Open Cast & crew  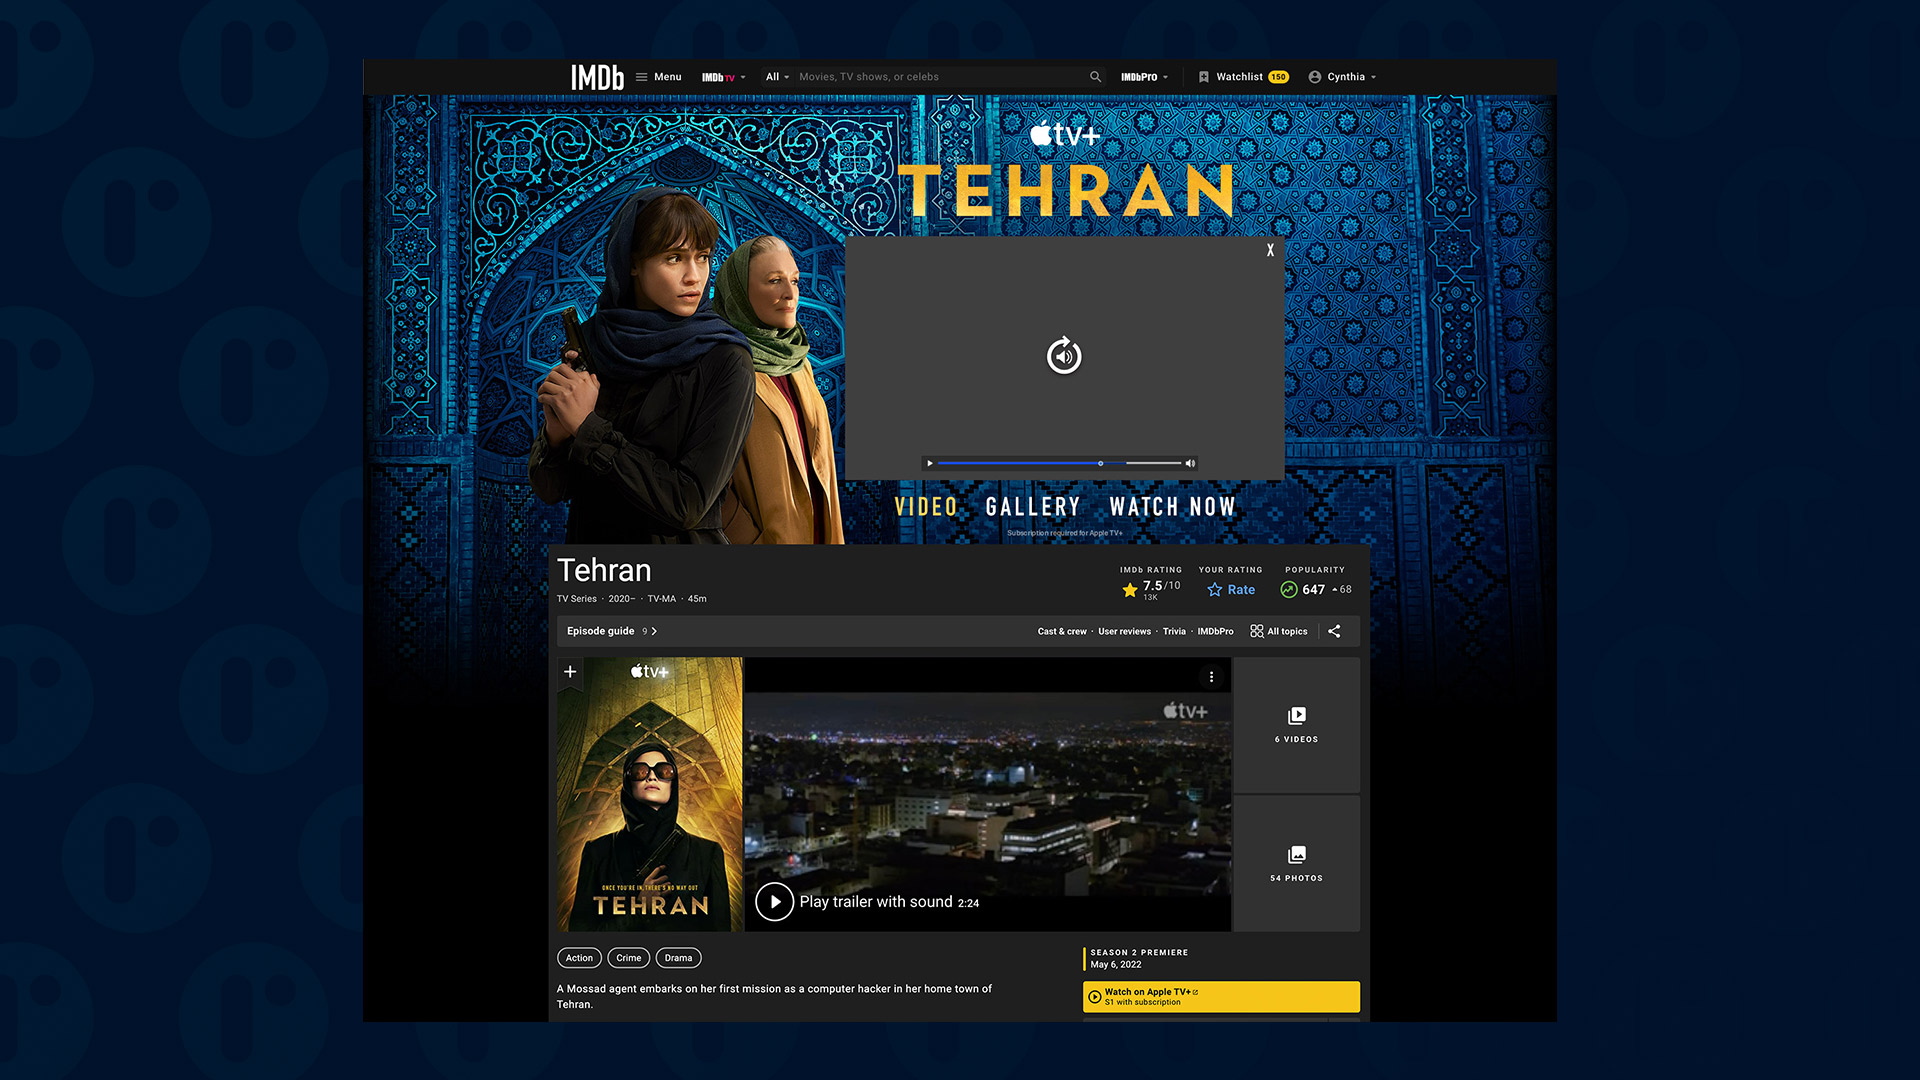[1062, 631]
